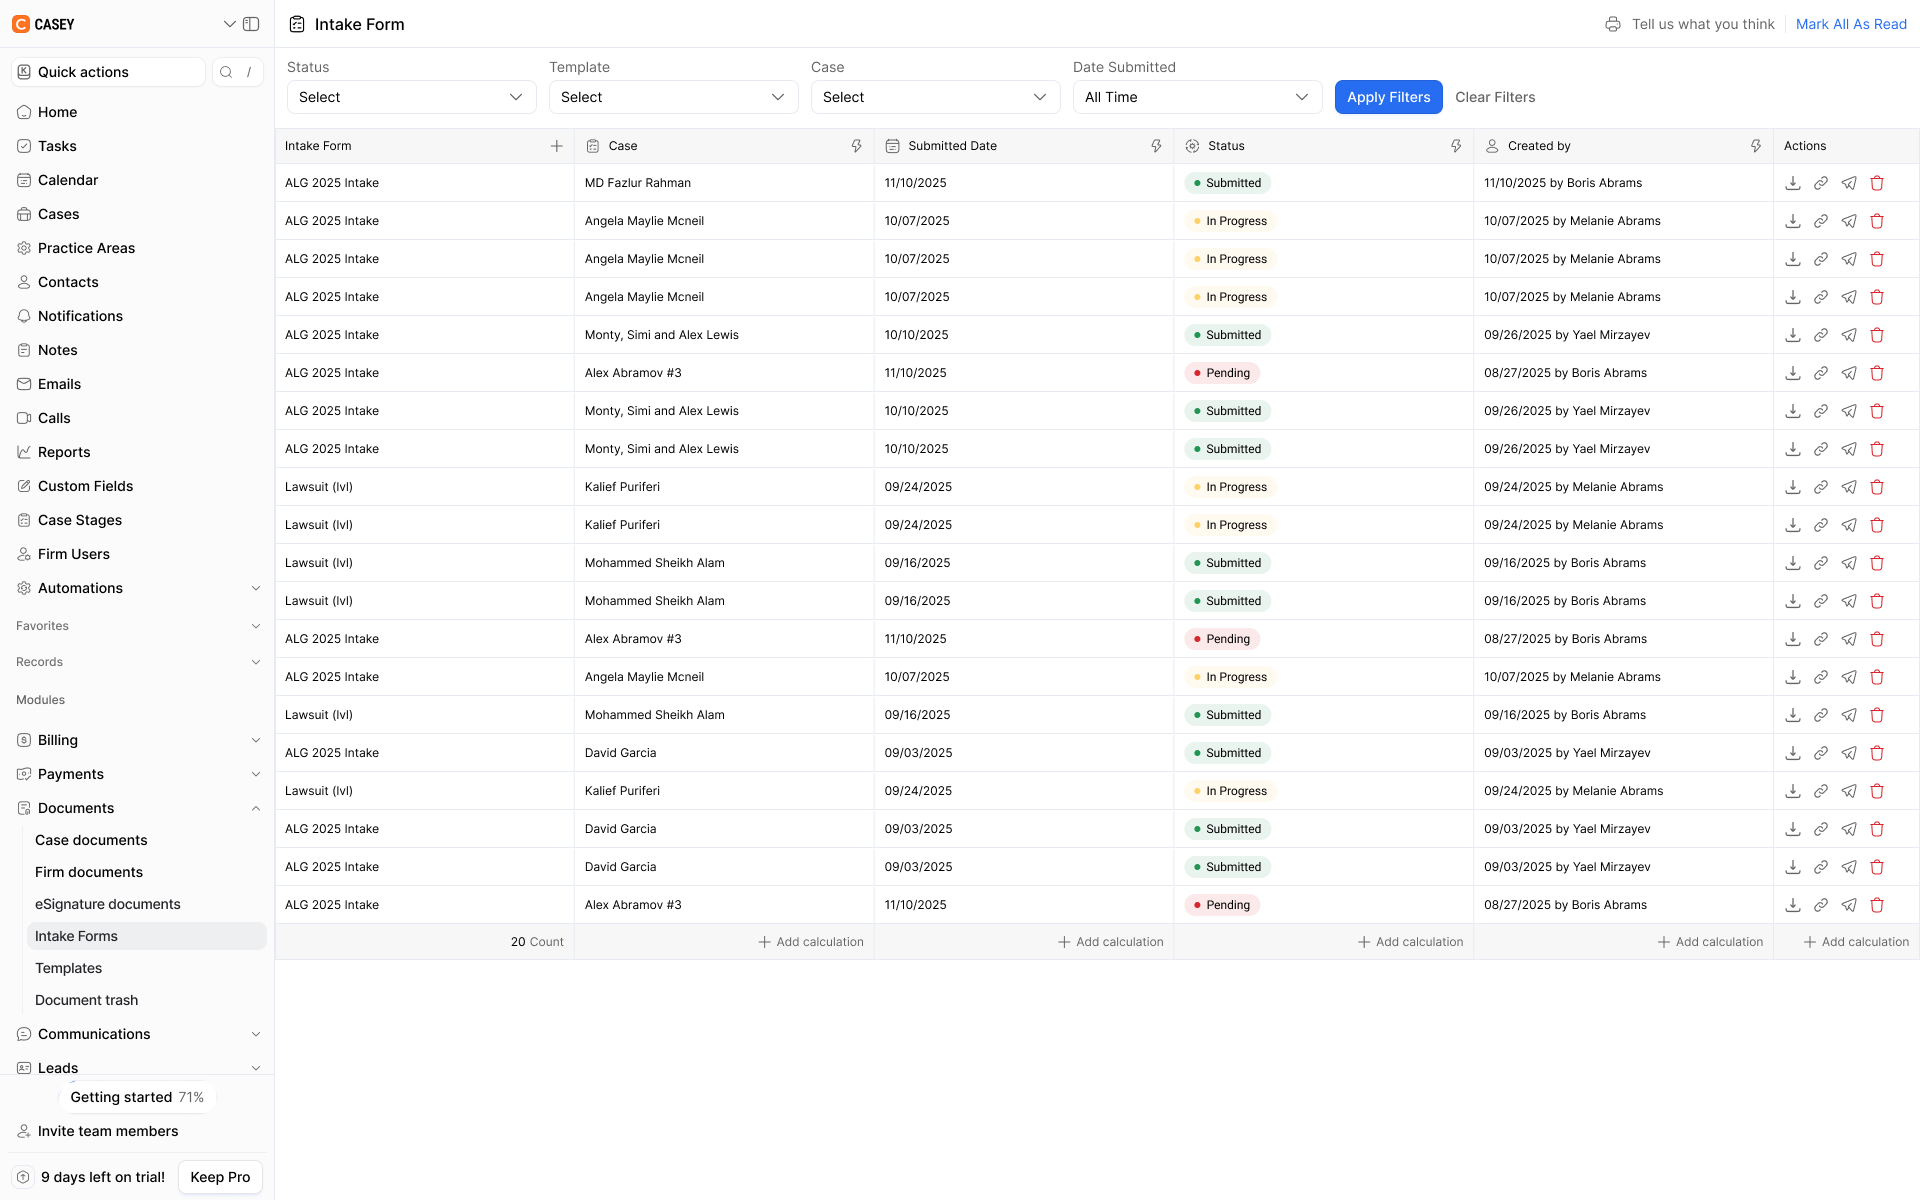1920x1200 pixels.
Task: Click lightning icon in Case column header
Action: pyautogui.click(x=857, y=146)
